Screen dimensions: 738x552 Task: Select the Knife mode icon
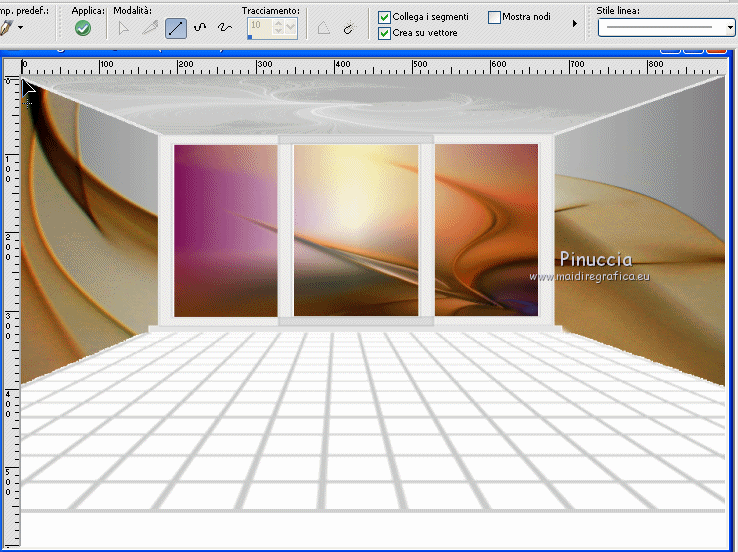coord(150,28)
